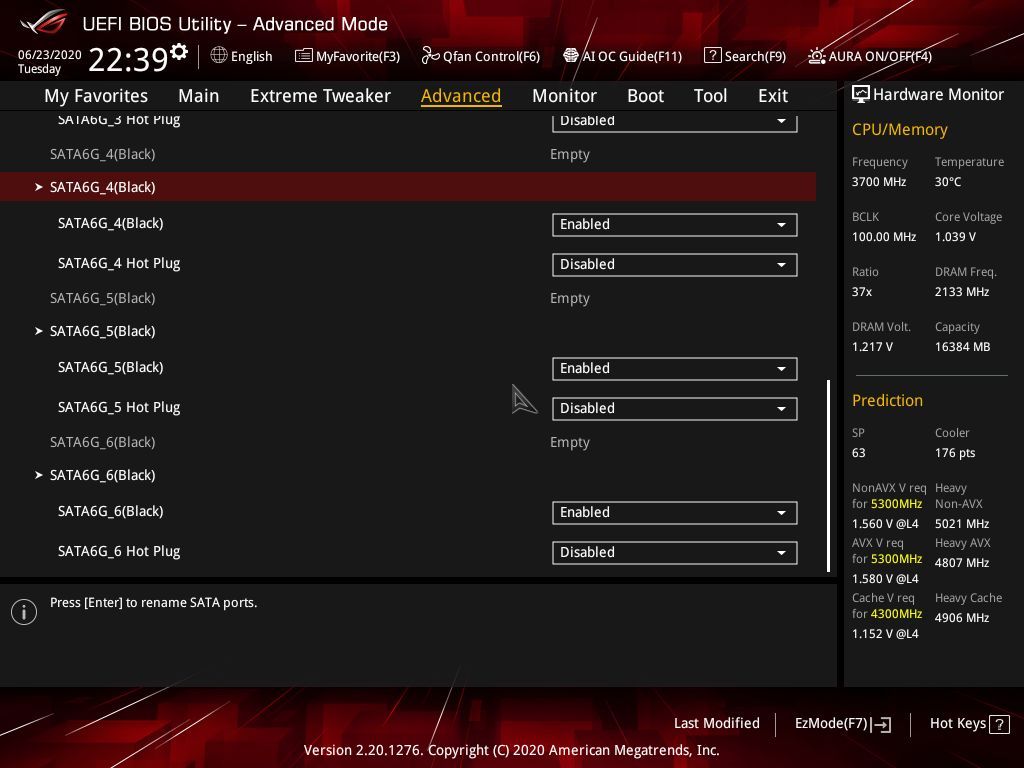The height and width of the screenshot is (768, 1024).
Task: Open SATA6G_6 Hot Plug dropdown
Action: (674, 552)
